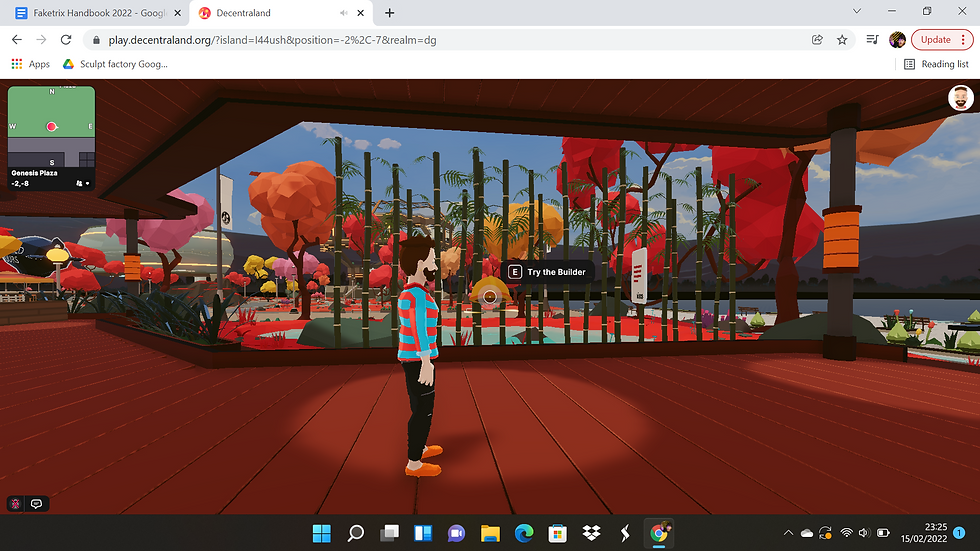Open Microsoft Store from taskbar
This screenshot has height=551, width=980.
click(x=557, y=533)
